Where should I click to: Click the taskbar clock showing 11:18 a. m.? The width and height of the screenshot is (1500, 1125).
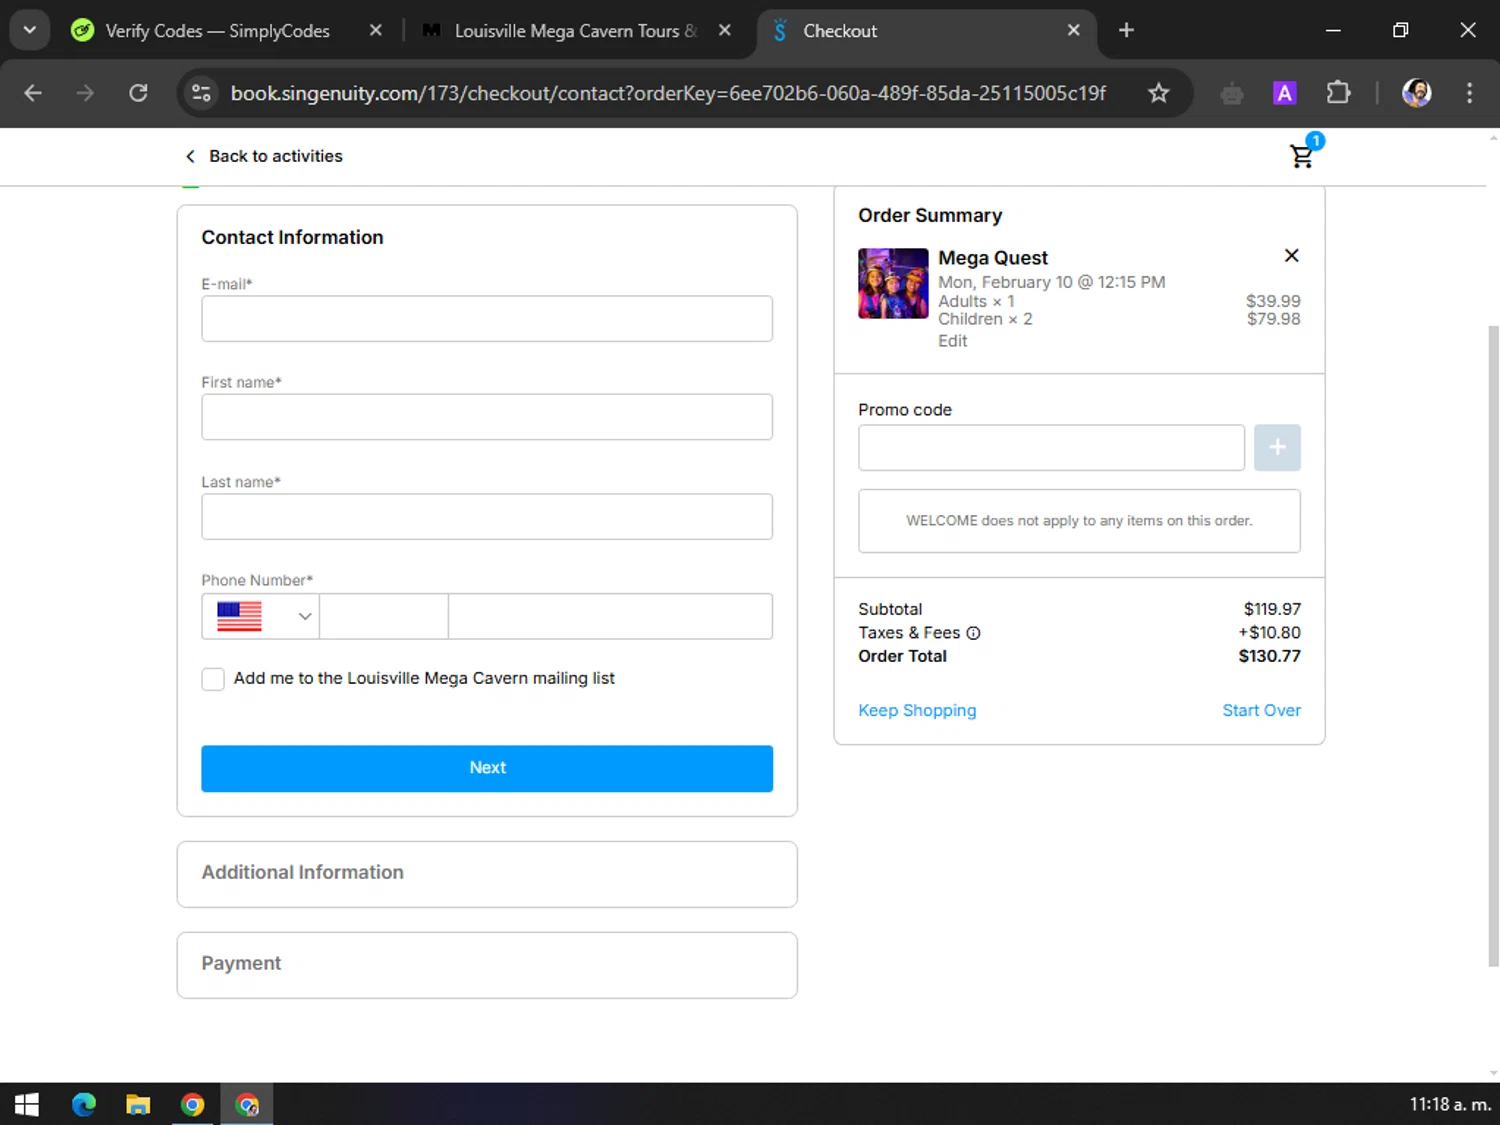(1450, 1104)
